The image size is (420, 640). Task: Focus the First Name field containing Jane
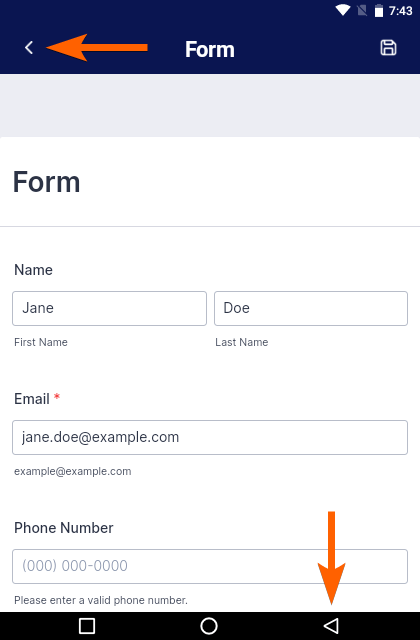(x=109, y=308)
